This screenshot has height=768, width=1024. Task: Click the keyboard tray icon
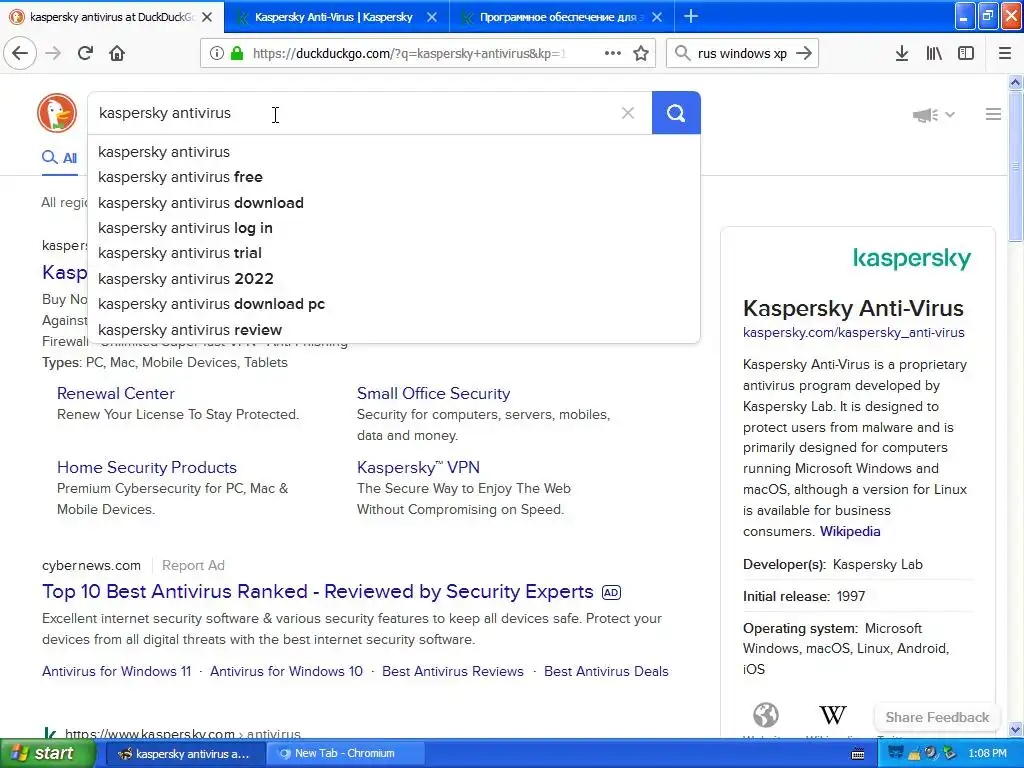[x=858, y=754]
